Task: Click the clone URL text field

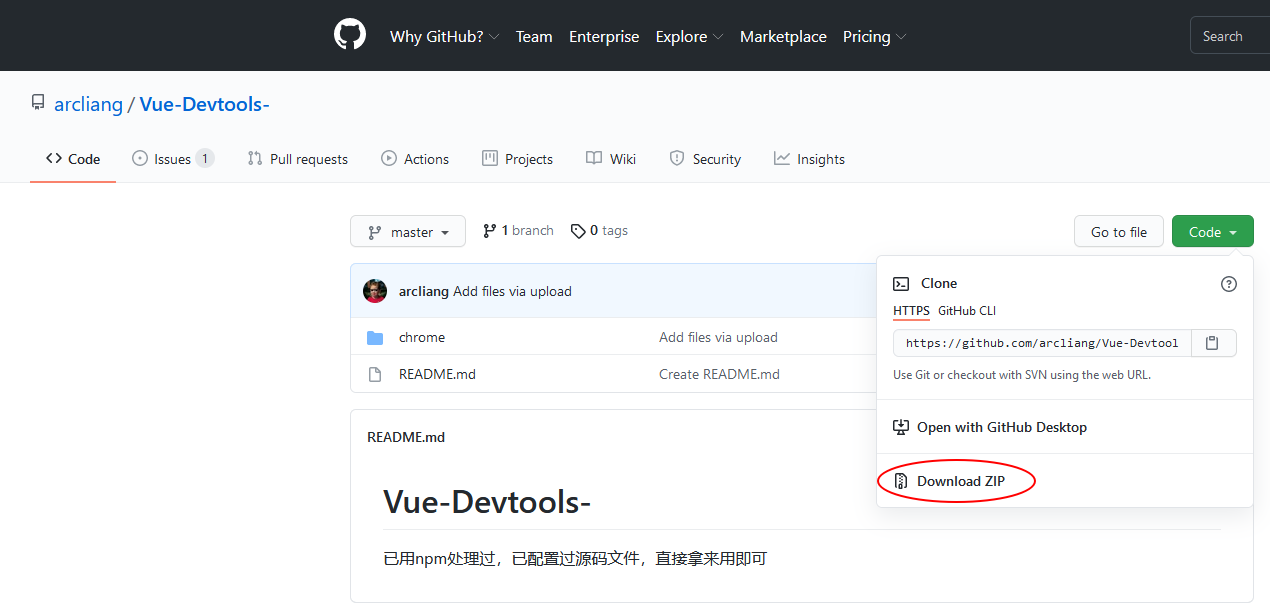Action: (x=1043, y=343)
